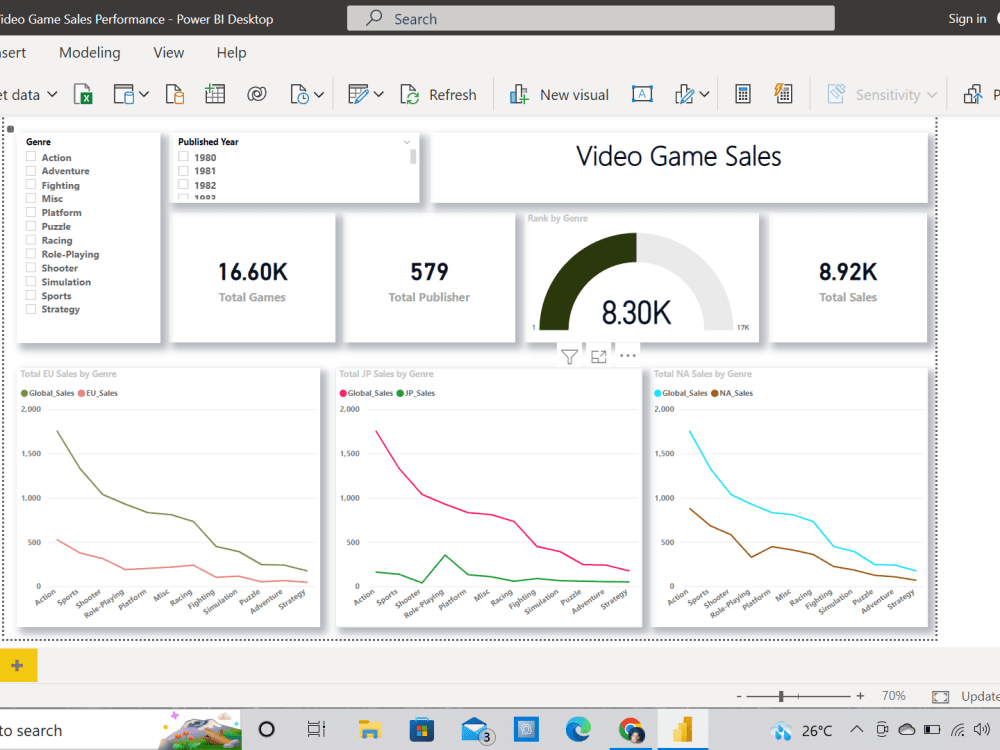Click the Refresh button
This screenshot has width=1000, height=750.
click(438, 94)
